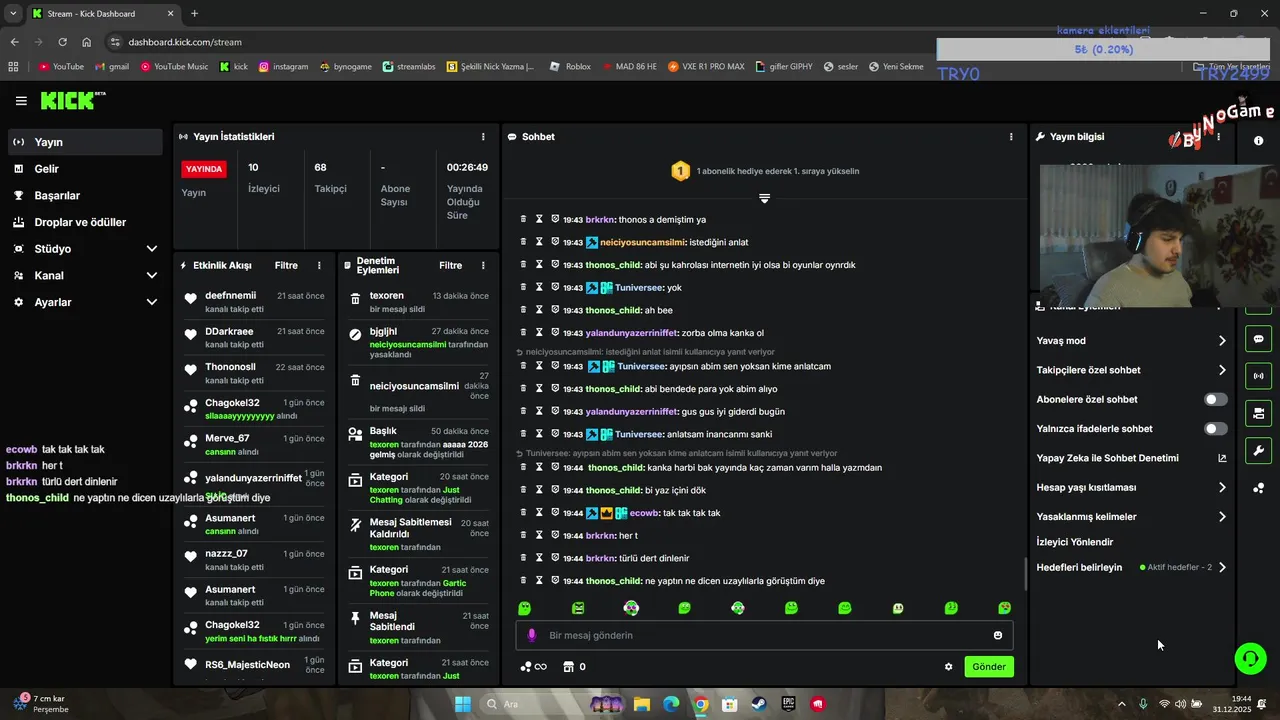
Task: Open Steam from the taskbar
Action: pyautogui.click(x=759, y=704)
